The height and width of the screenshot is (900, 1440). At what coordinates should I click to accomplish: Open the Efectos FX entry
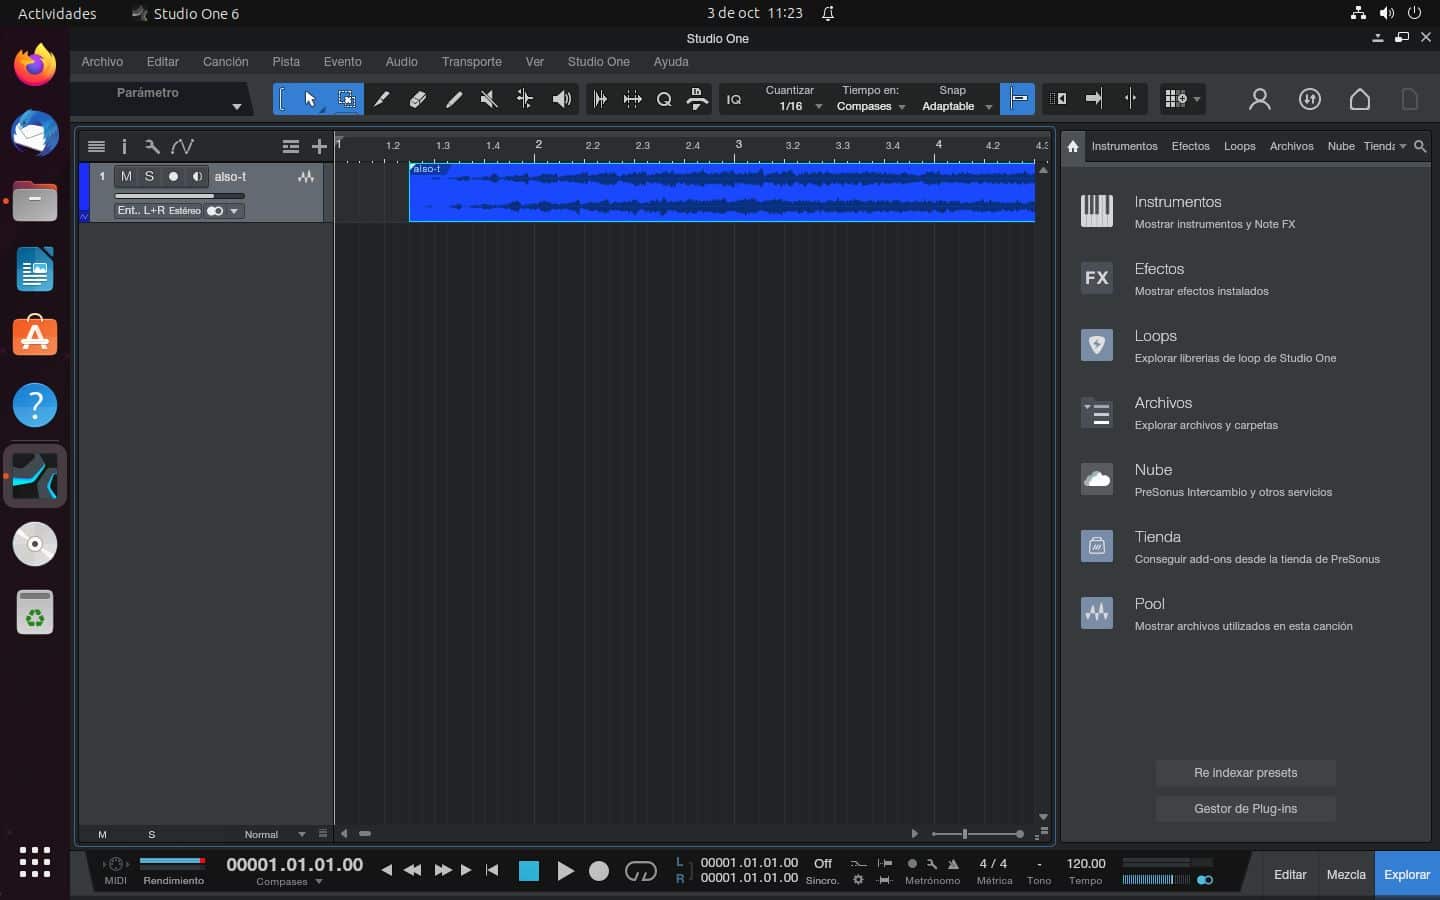point(1097,278)
